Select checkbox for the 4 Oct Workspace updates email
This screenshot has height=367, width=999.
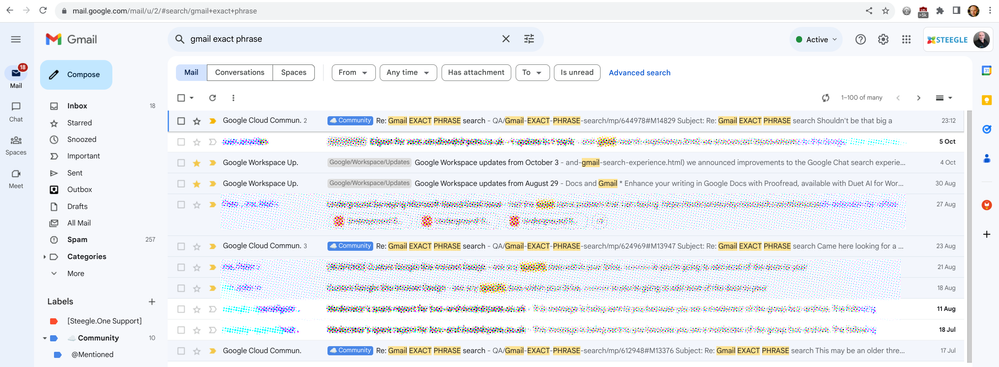[x=181, y=162]
